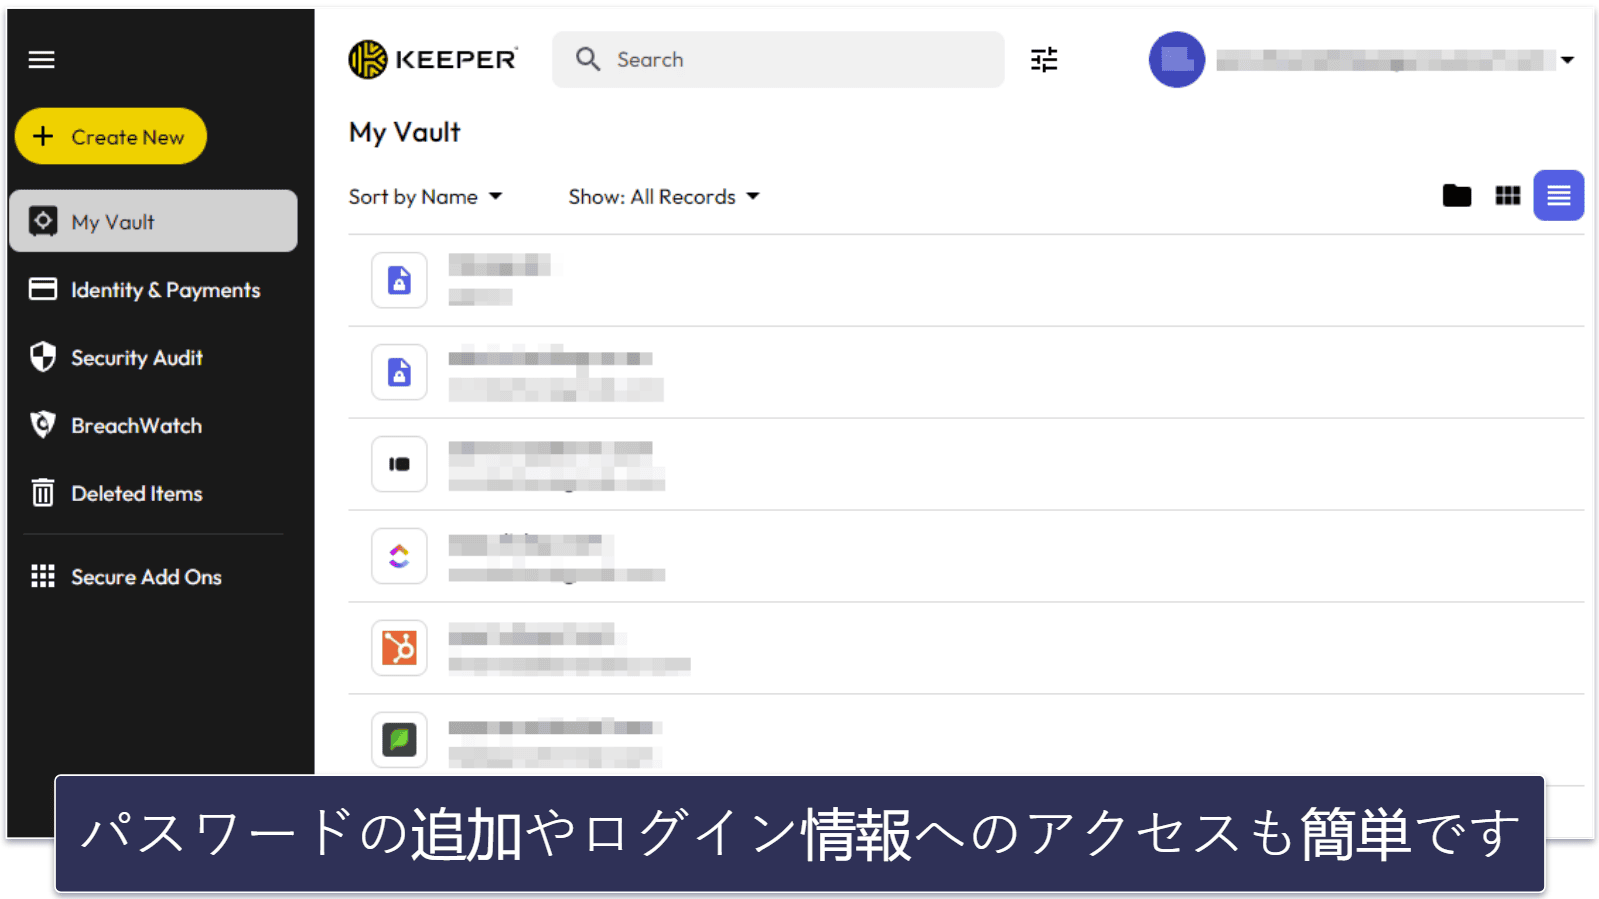Click the BreachWatch shield icon

click(43, 425)
